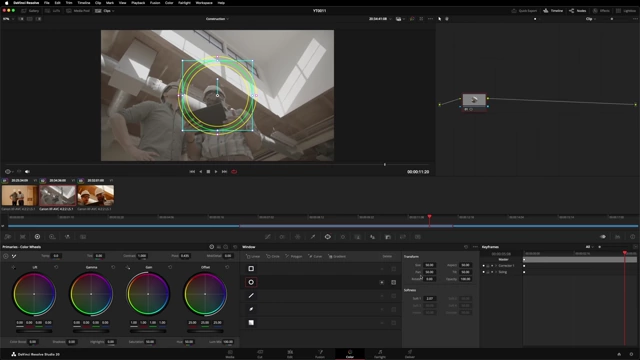Open the Power Window palette icon
640x360 pixels.
click(x=328, y=237)
